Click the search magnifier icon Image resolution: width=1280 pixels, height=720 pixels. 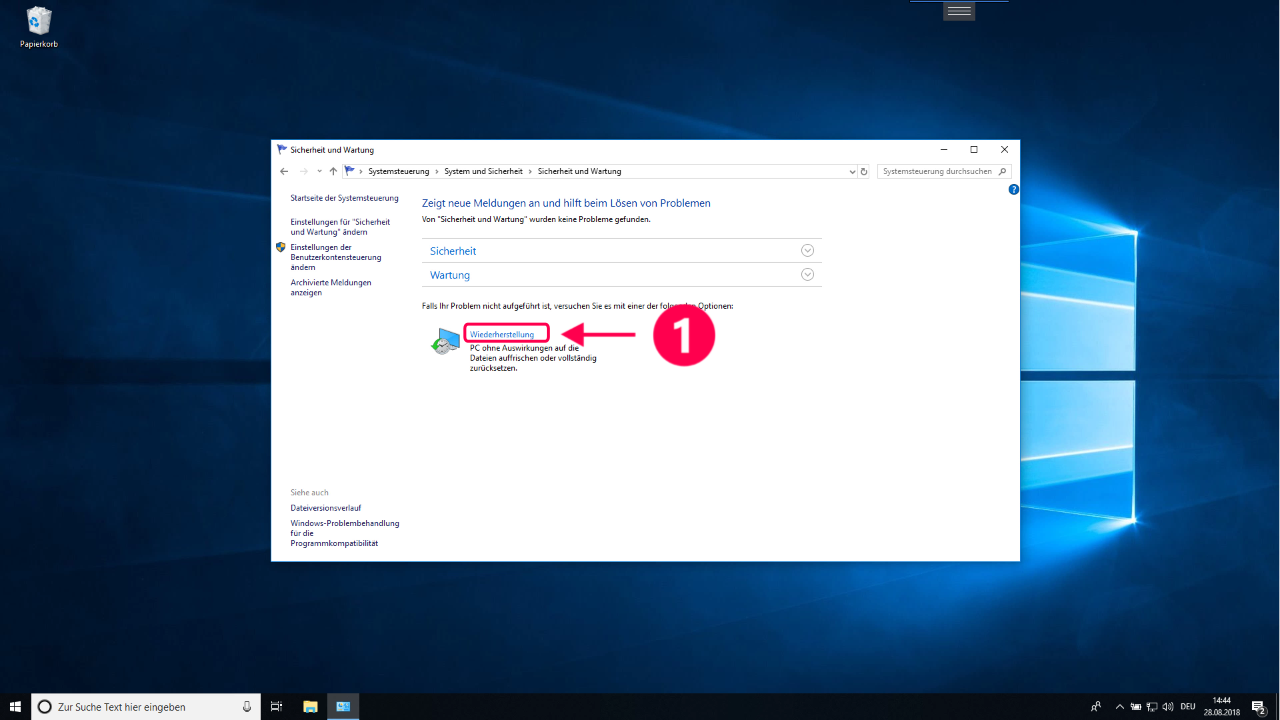point(1003,171)
